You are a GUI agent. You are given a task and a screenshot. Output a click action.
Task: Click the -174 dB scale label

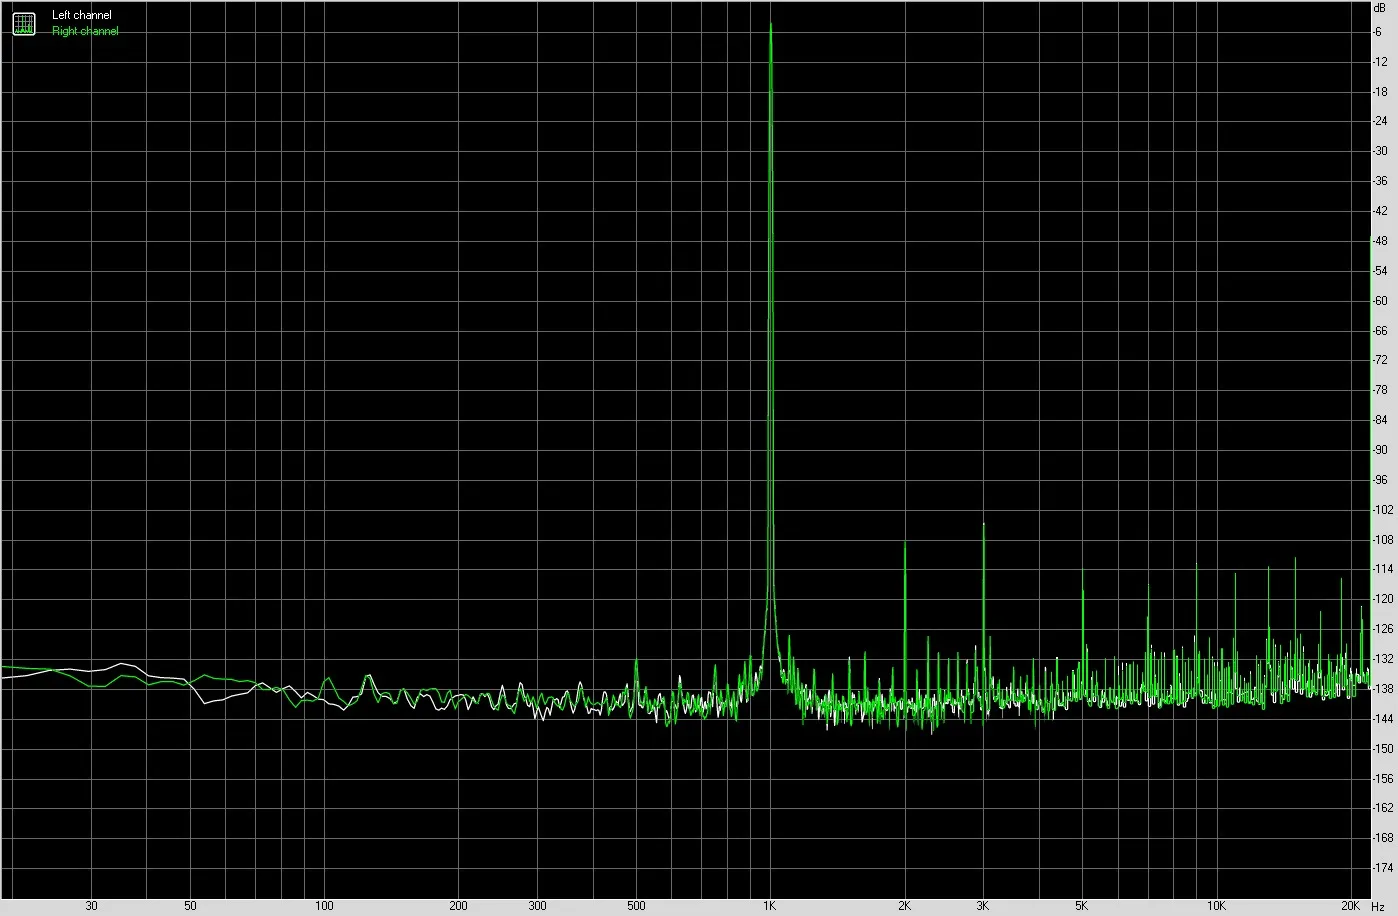pos(1382,867)
